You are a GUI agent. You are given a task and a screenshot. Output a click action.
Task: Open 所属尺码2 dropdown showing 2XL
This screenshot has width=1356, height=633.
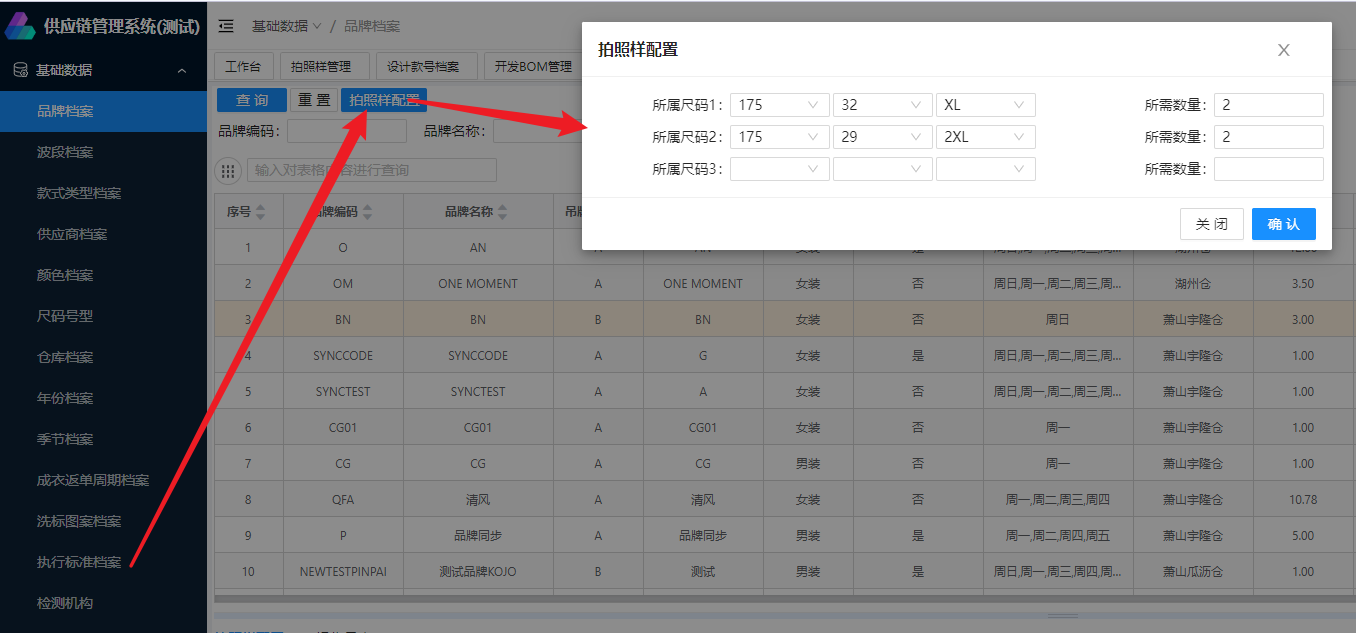pos(985,137)
